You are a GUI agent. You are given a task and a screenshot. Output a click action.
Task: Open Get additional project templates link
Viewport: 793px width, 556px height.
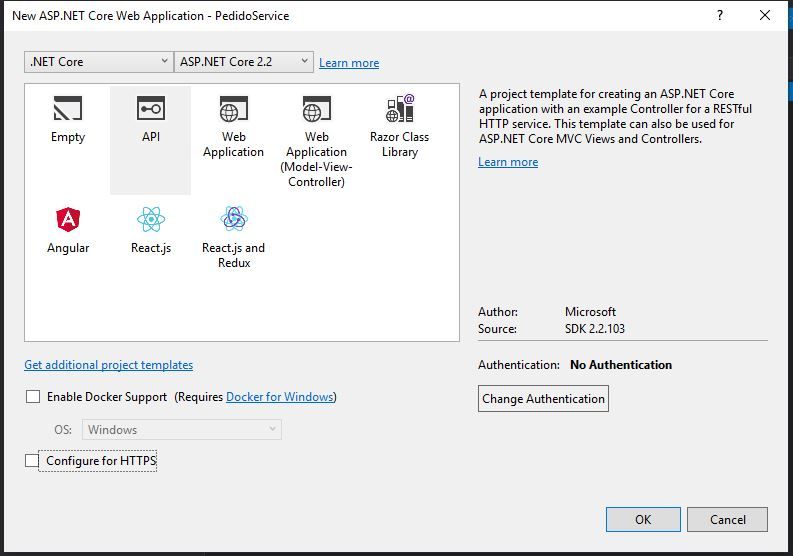[109, 365]
